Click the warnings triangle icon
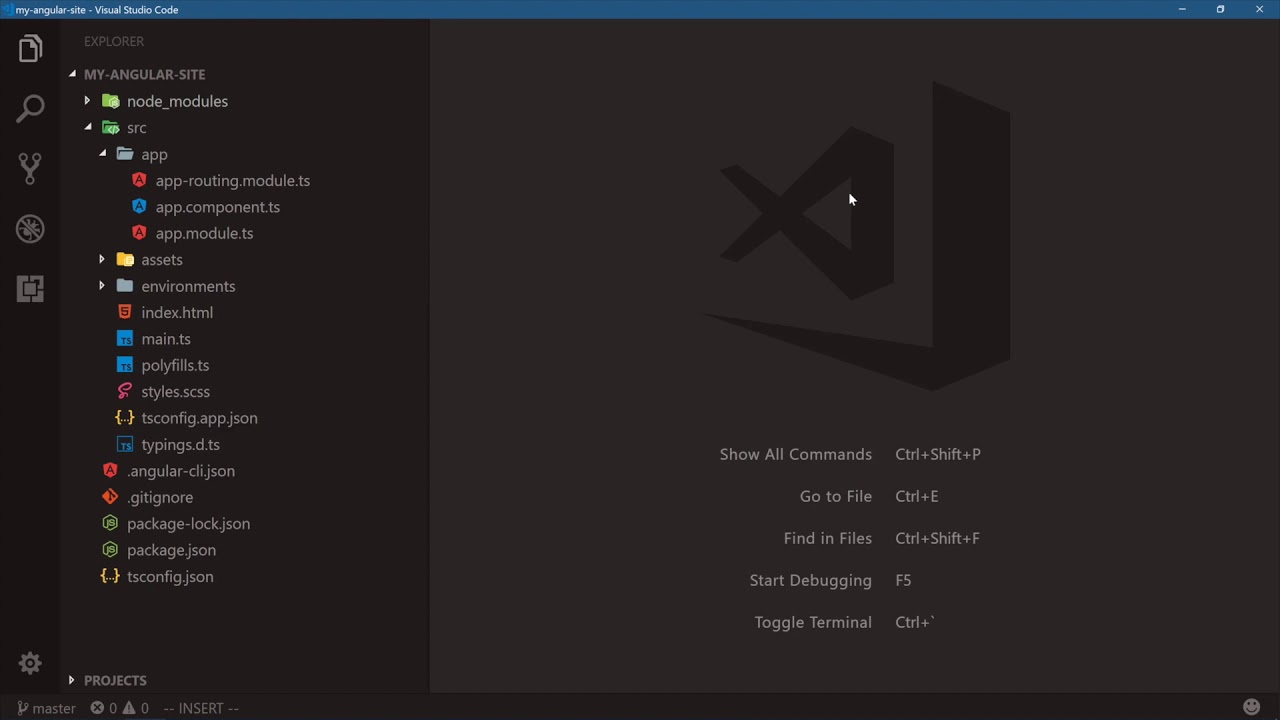The width and height of the screenshot is (1280, 720). coord(129,708)
